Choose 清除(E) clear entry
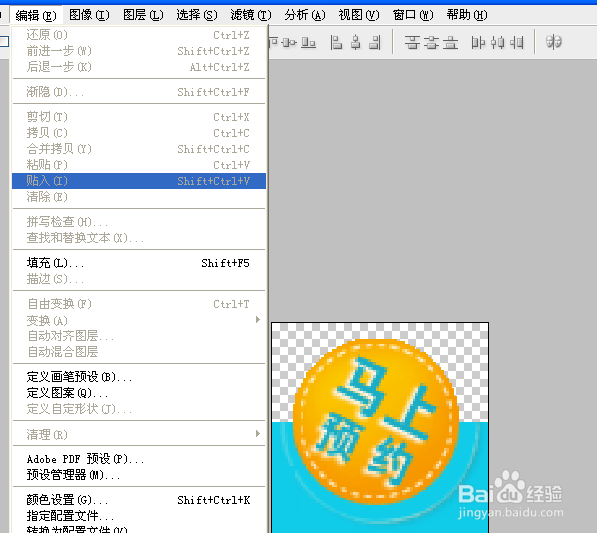This screenshot has width=597, height=533. pos(139,197)
